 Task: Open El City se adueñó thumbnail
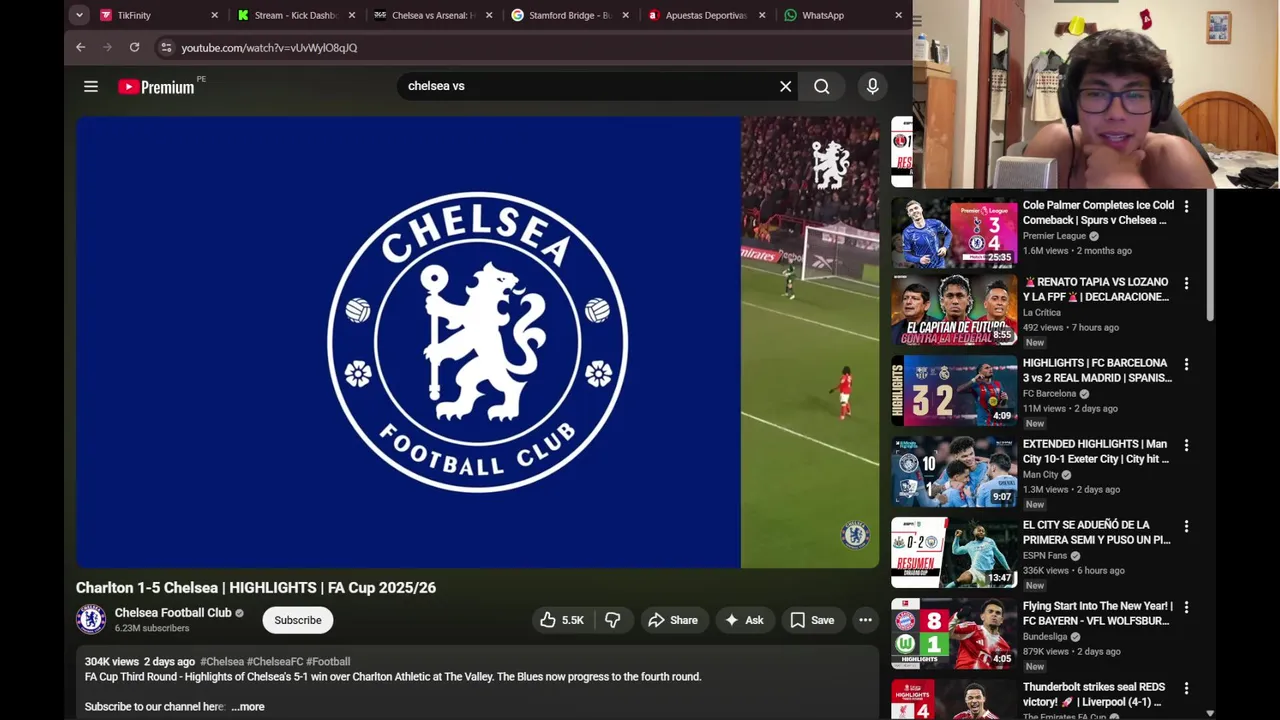coord(954,553)
